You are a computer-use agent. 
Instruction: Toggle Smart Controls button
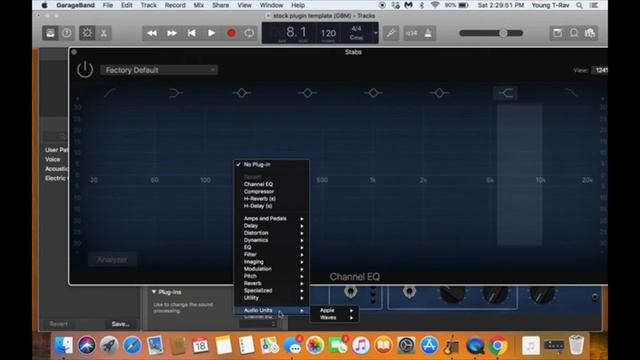pyautogui.click(x=87, y=33)
